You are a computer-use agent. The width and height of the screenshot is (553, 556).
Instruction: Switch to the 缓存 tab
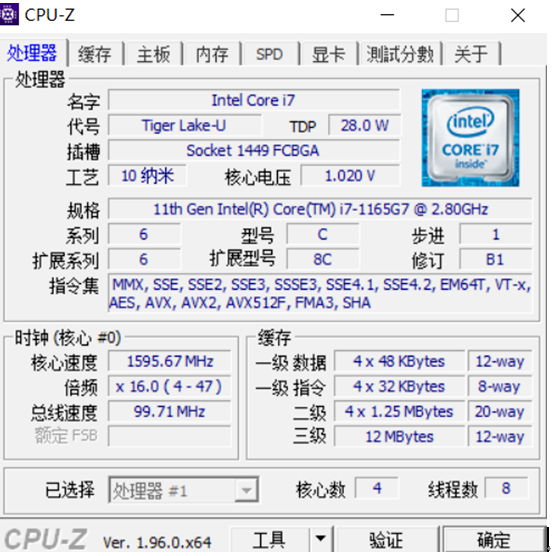95,54
